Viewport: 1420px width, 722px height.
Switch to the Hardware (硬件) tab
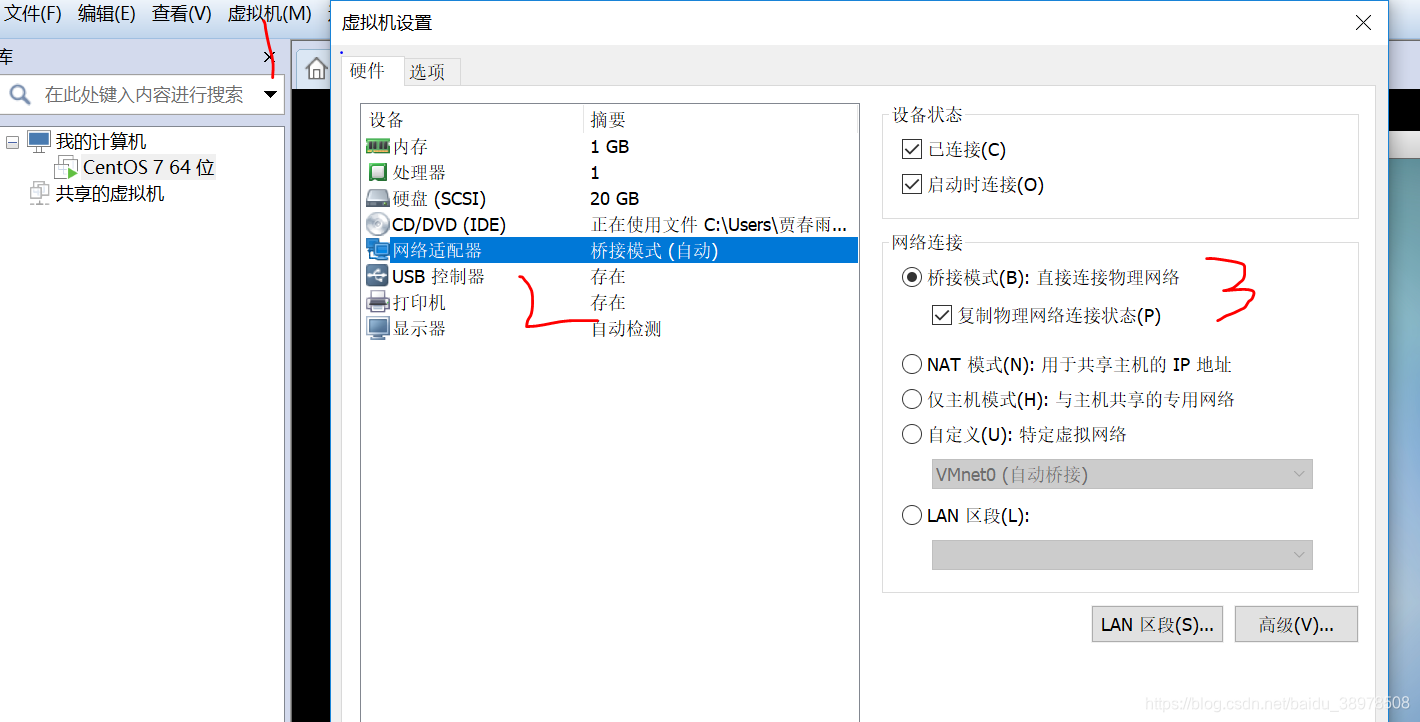click(x=367, y=71)
